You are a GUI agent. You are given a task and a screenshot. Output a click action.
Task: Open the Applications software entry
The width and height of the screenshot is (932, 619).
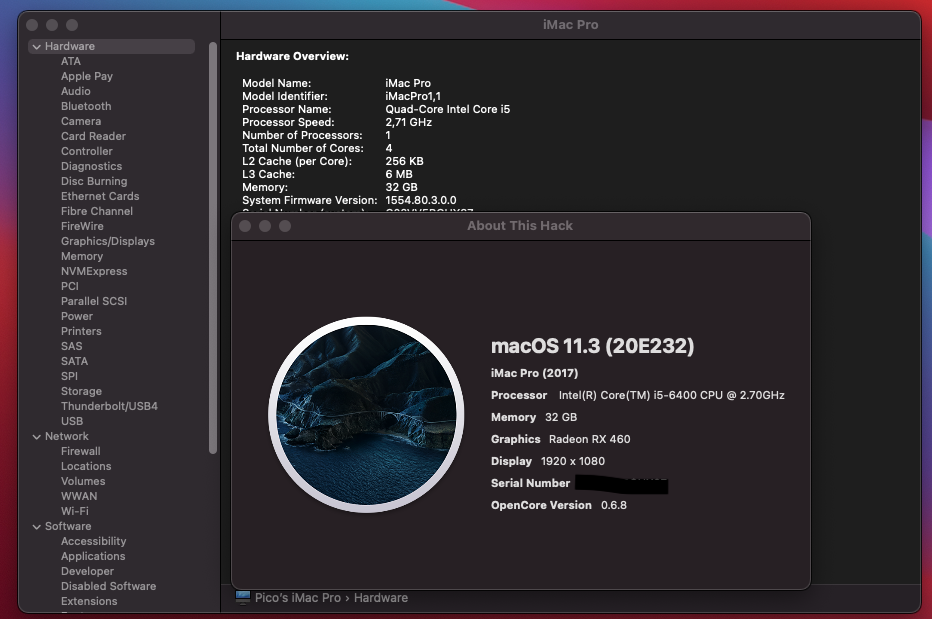pos(93,556)
